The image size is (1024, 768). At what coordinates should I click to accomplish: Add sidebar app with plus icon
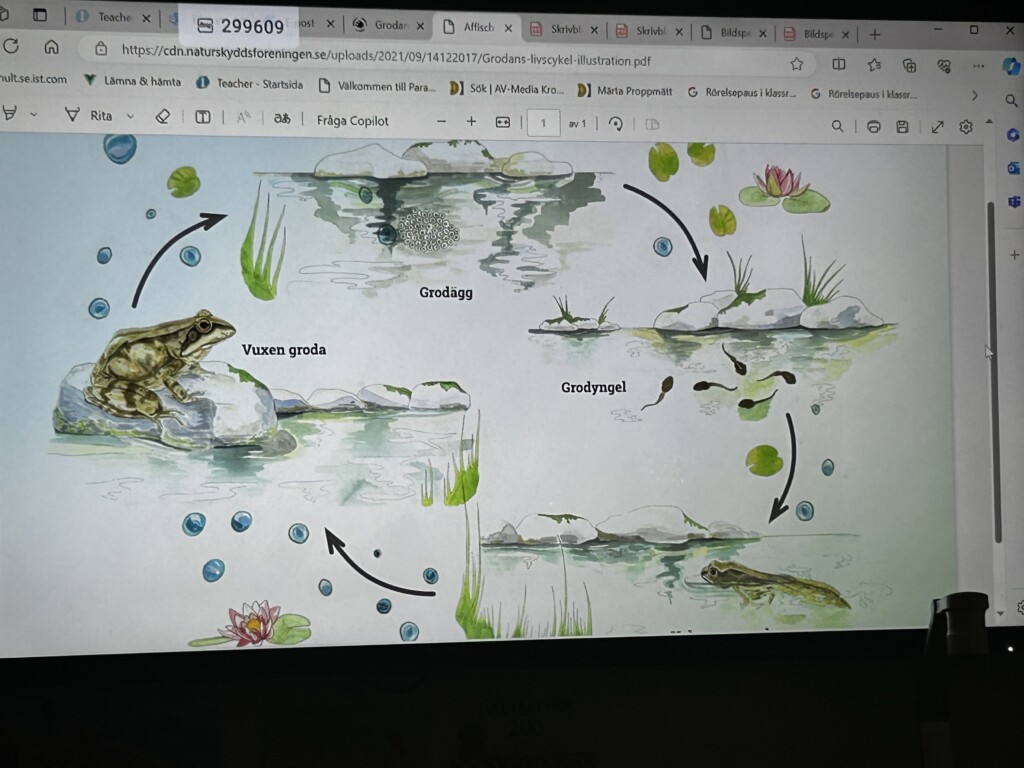point(1014,255)
